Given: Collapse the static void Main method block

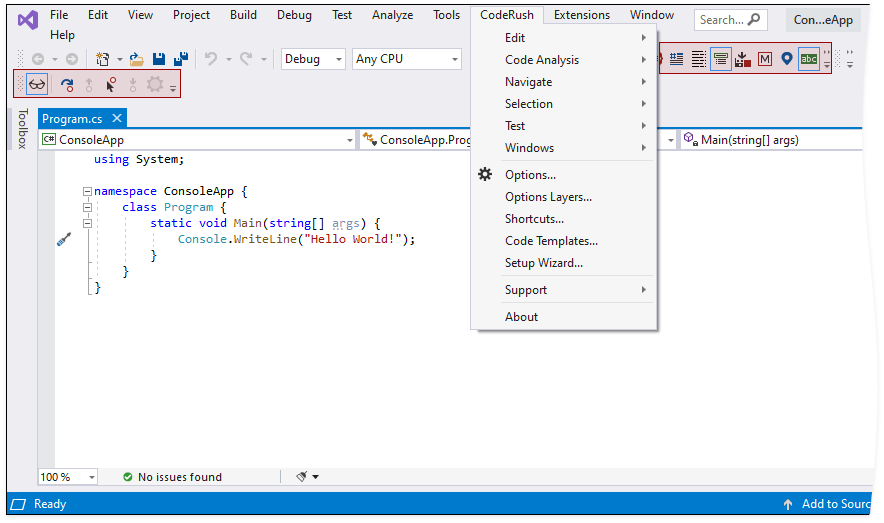Looking at the screenshot, I should point(87,224).
